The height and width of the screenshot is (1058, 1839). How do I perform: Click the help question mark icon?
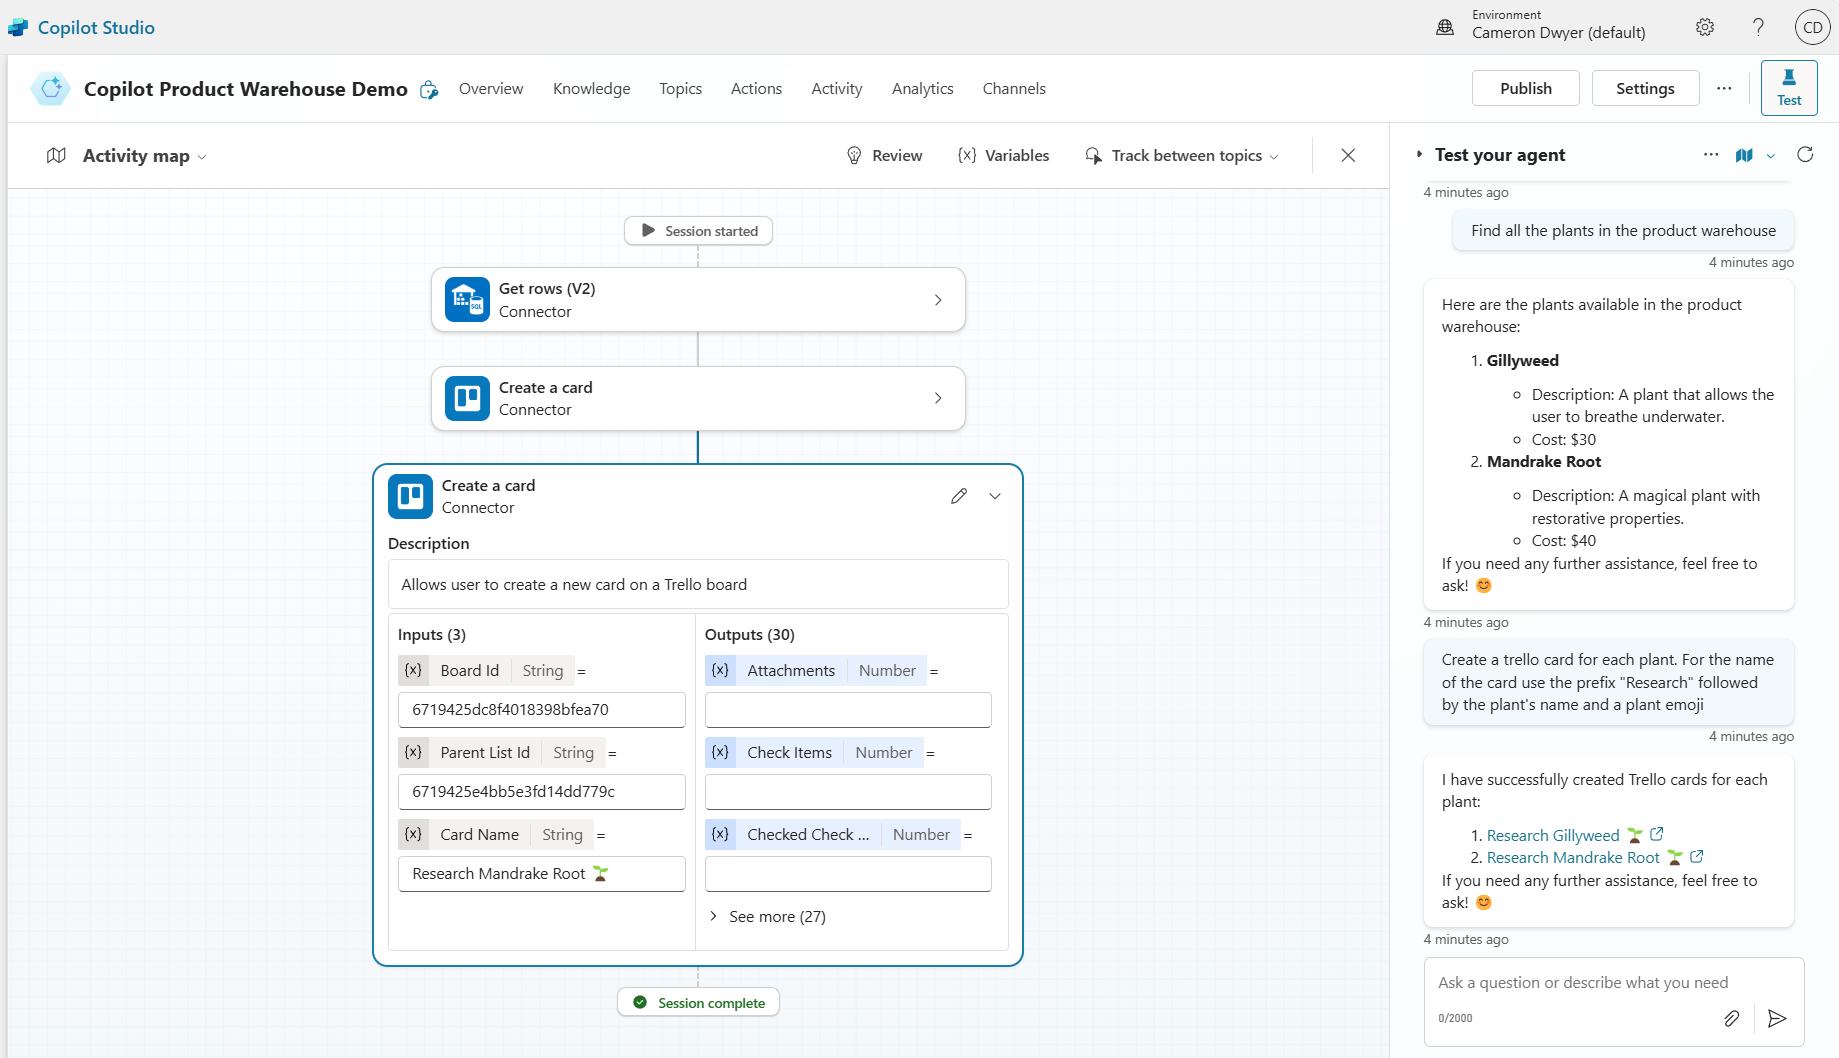pos(1758,28)
